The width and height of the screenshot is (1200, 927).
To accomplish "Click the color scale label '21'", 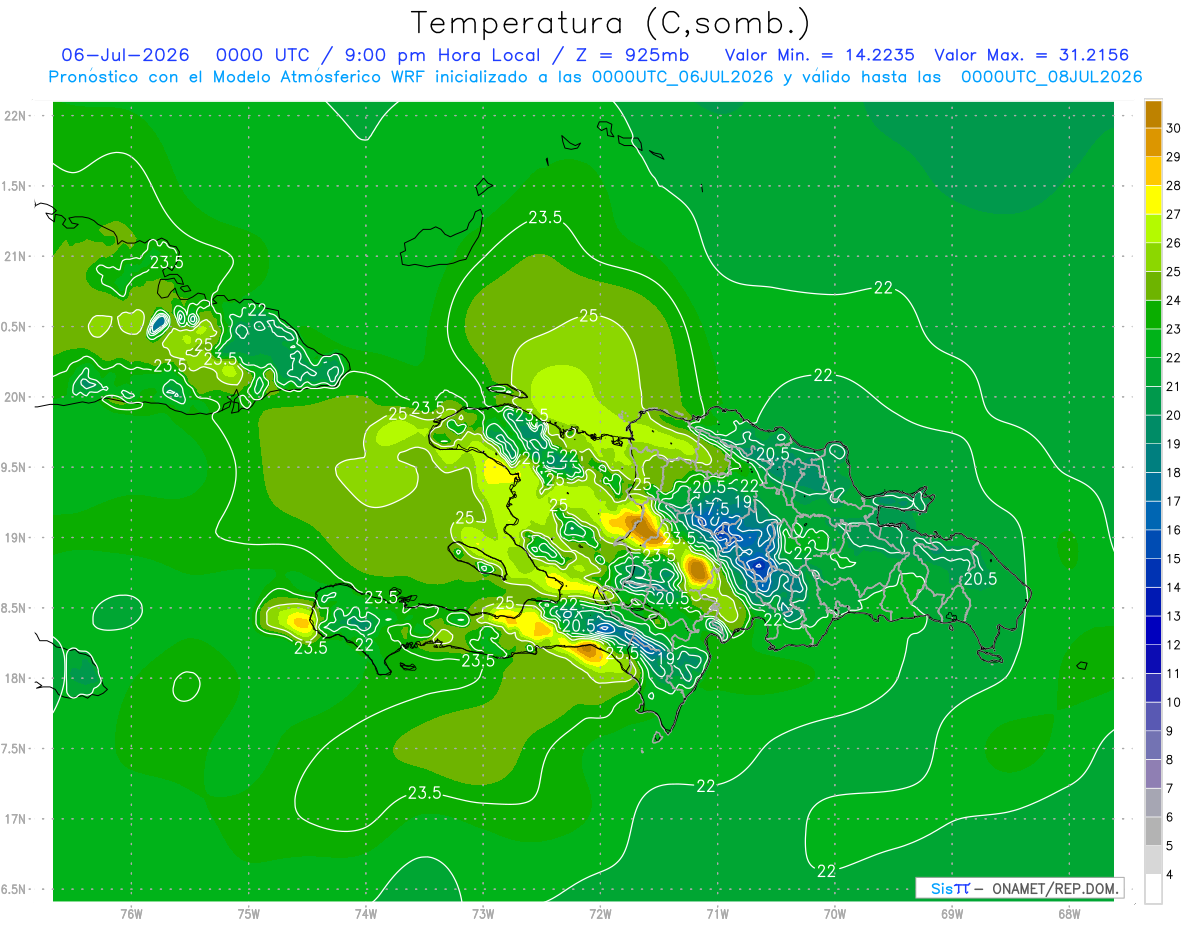I will pyautogui.click(x=1174, y=386).
